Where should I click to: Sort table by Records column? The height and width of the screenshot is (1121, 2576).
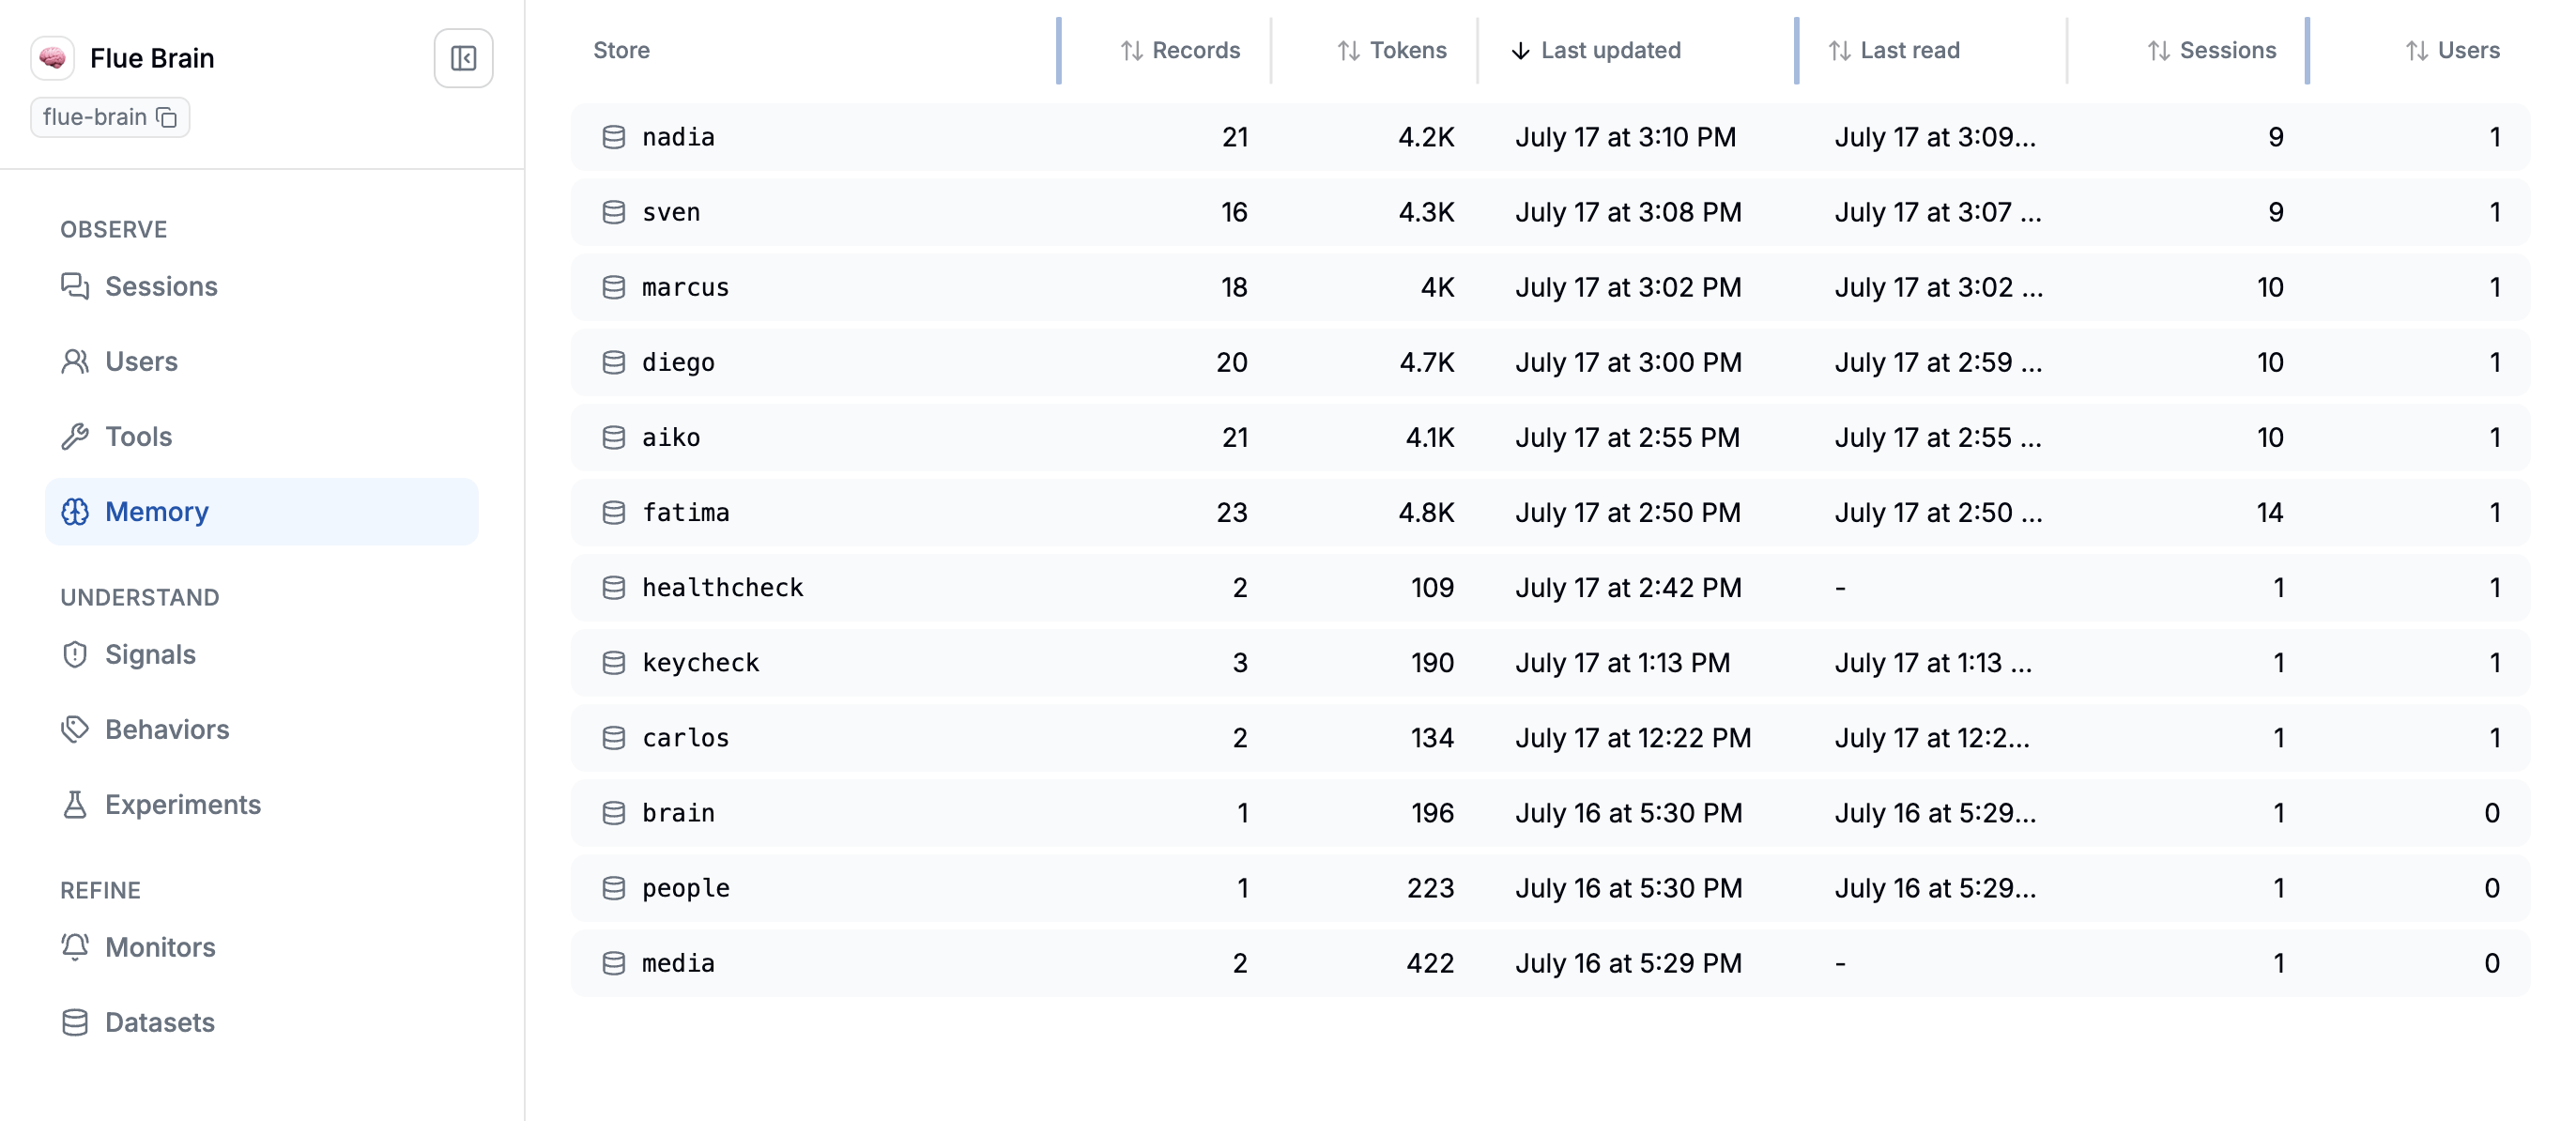point(1180,50)
